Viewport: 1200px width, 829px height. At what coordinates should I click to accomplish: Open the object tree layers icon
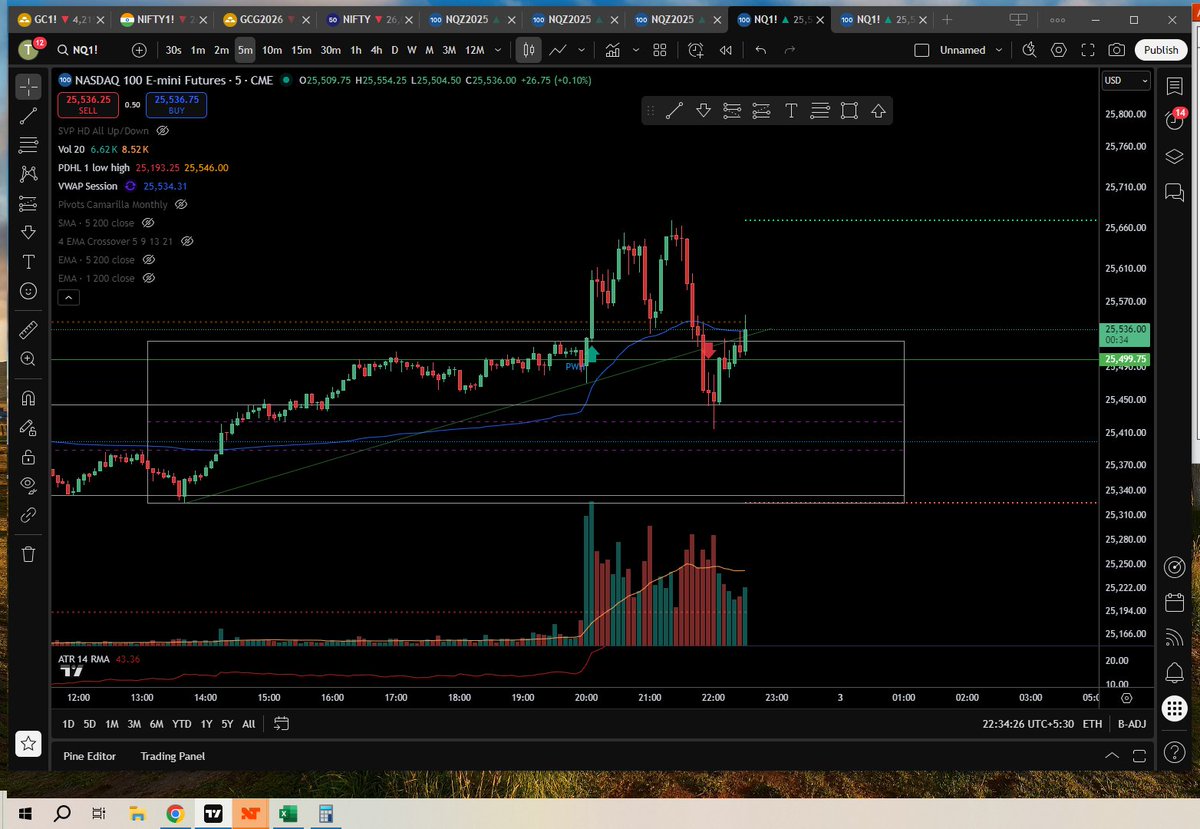click(x=1174, y=156)
